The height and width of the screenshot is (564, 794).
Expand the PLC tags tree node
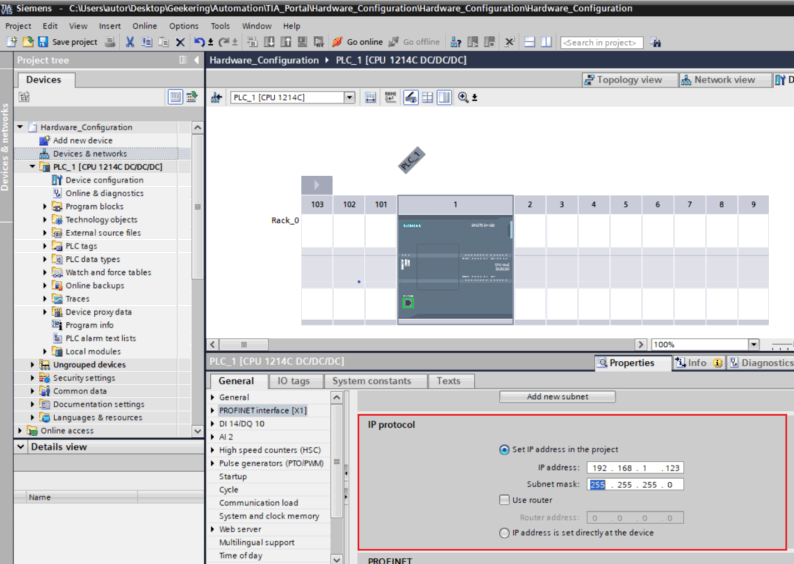pos(45,246)
